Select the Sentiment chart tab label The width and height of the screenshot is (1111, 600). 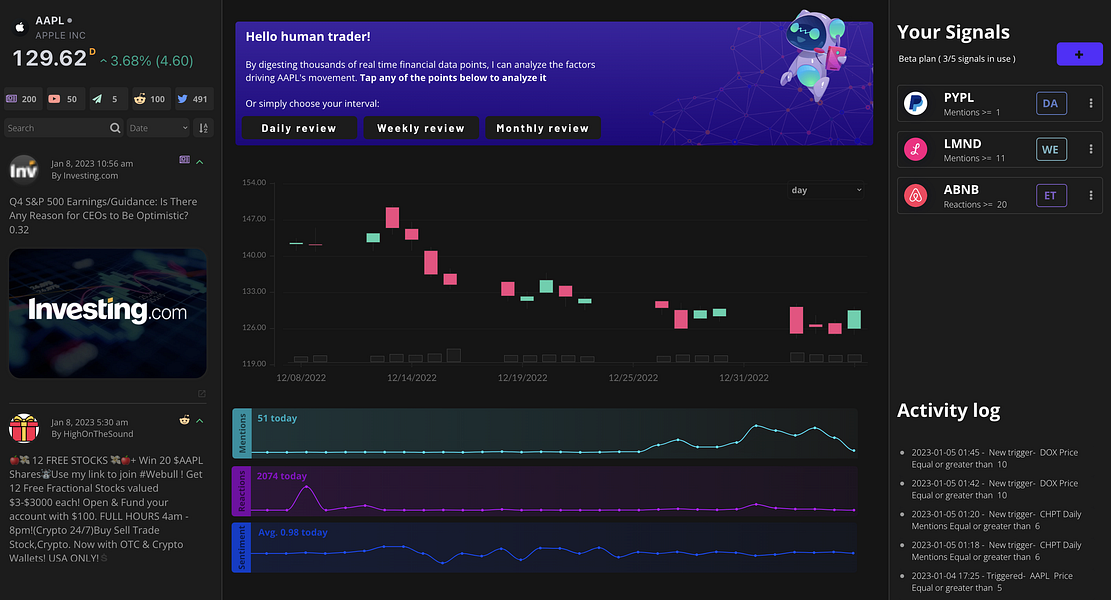[x=241, y=548]
